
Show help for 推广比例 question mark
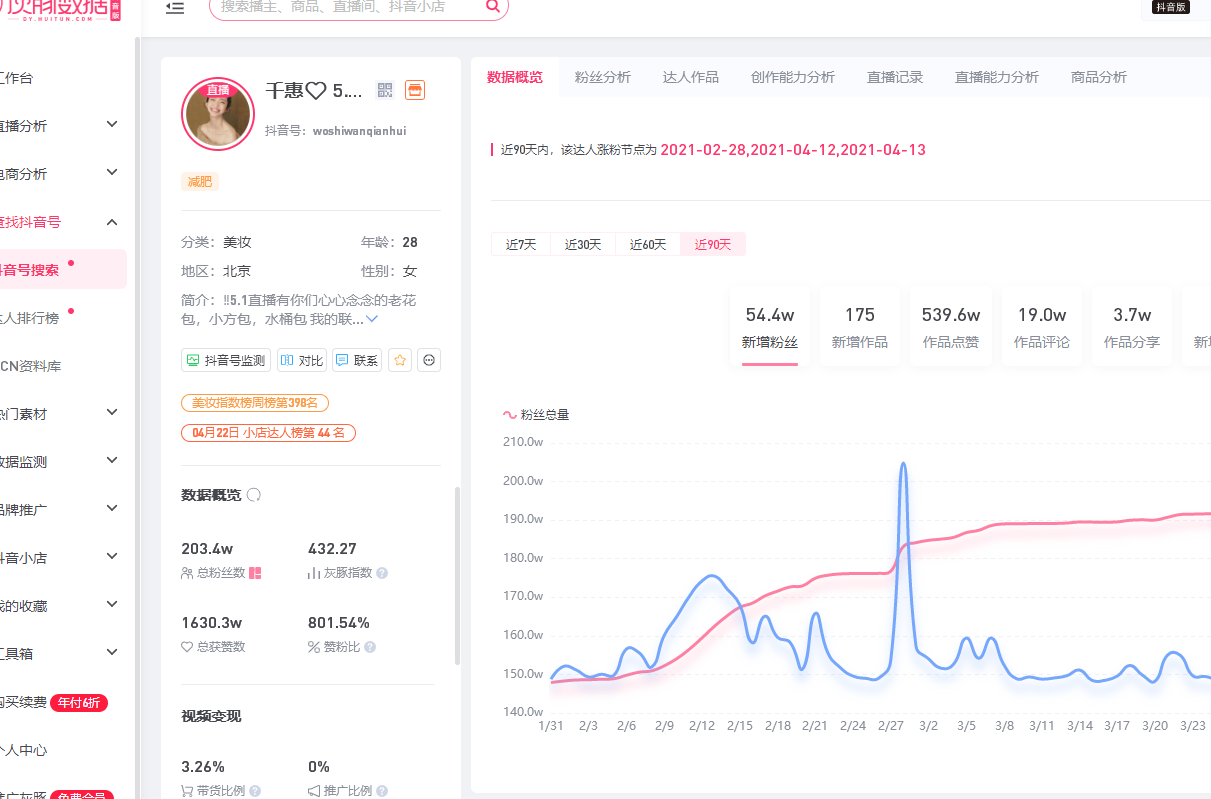pyautogui.click(x=382, y=791)
